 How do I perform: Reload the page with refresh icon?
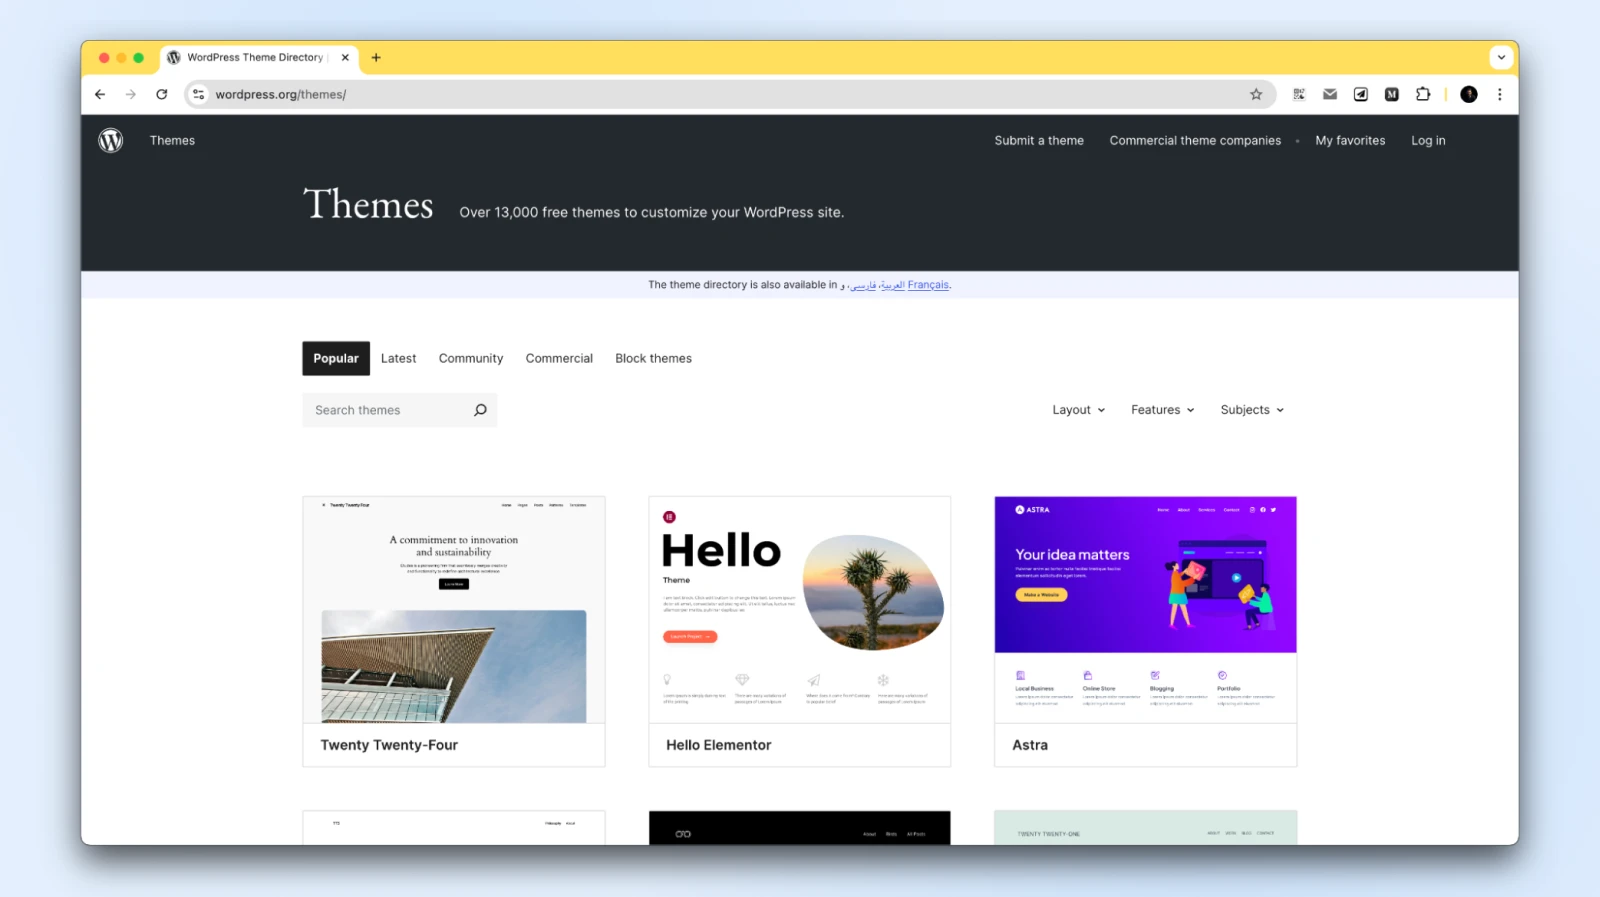[162, 94]
